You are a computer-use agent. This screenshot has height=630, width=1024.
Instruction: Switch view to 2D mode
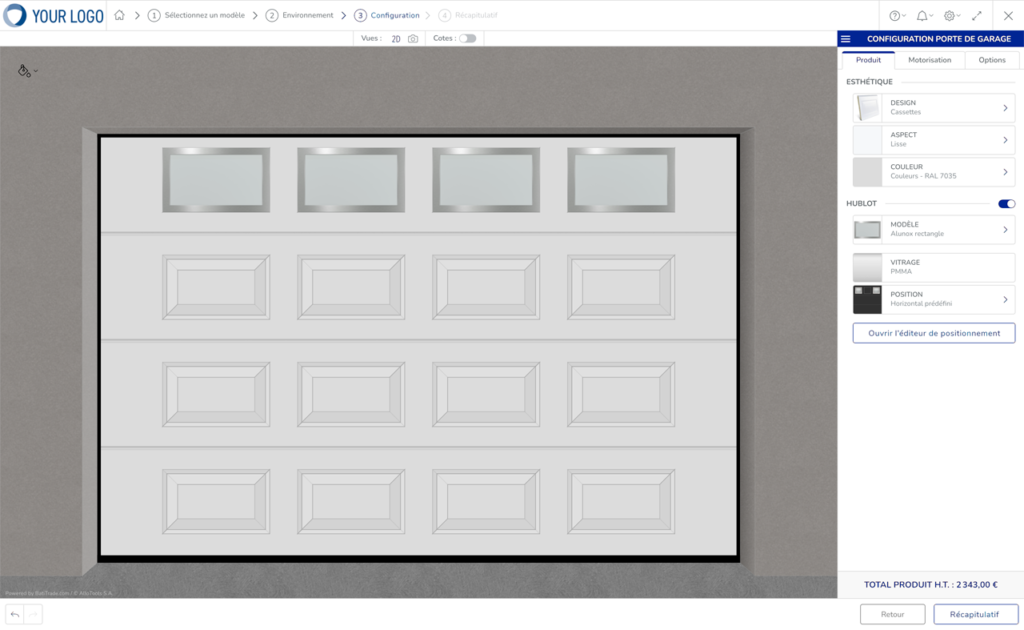click(x=396, y=38)
